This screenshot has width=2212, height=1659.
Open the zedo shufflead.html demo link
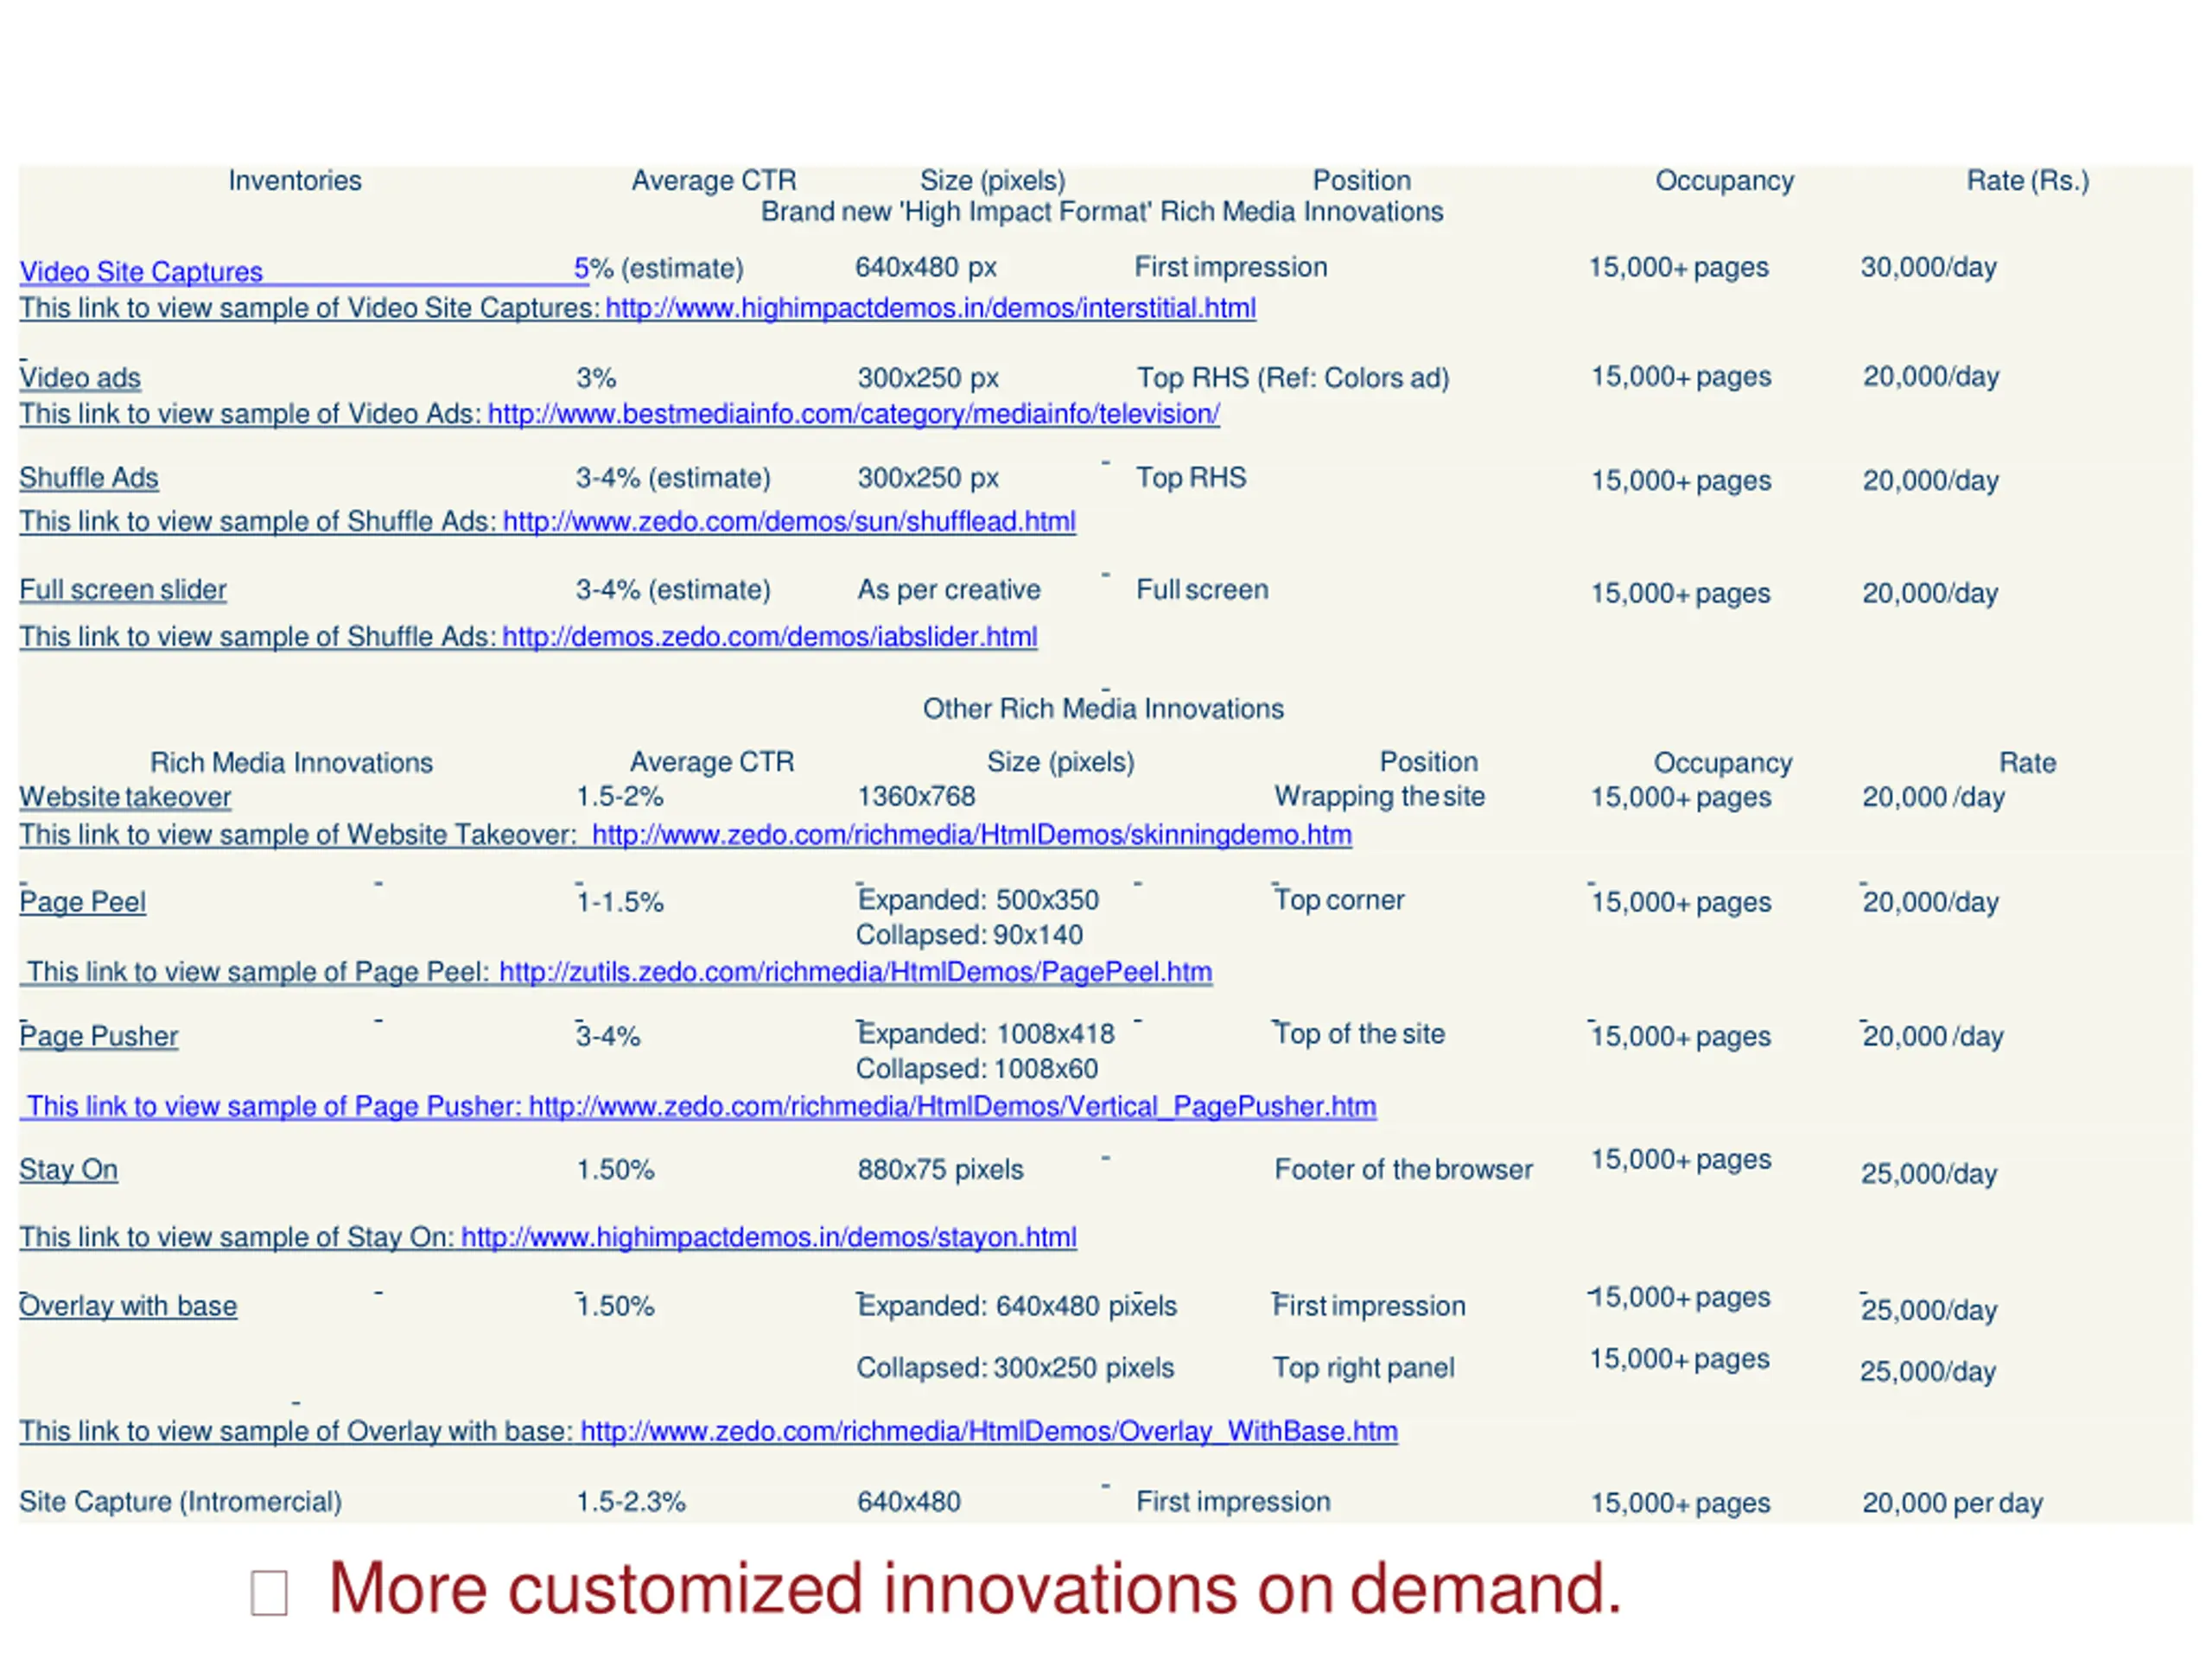click(788, 522)
